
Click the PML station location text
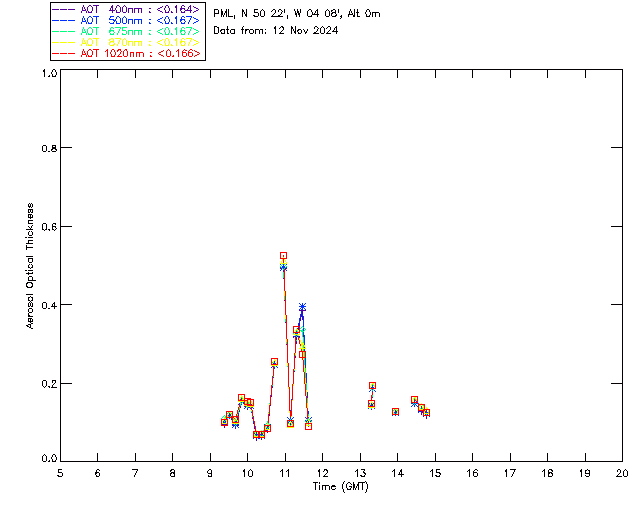[x=297, y=14]
